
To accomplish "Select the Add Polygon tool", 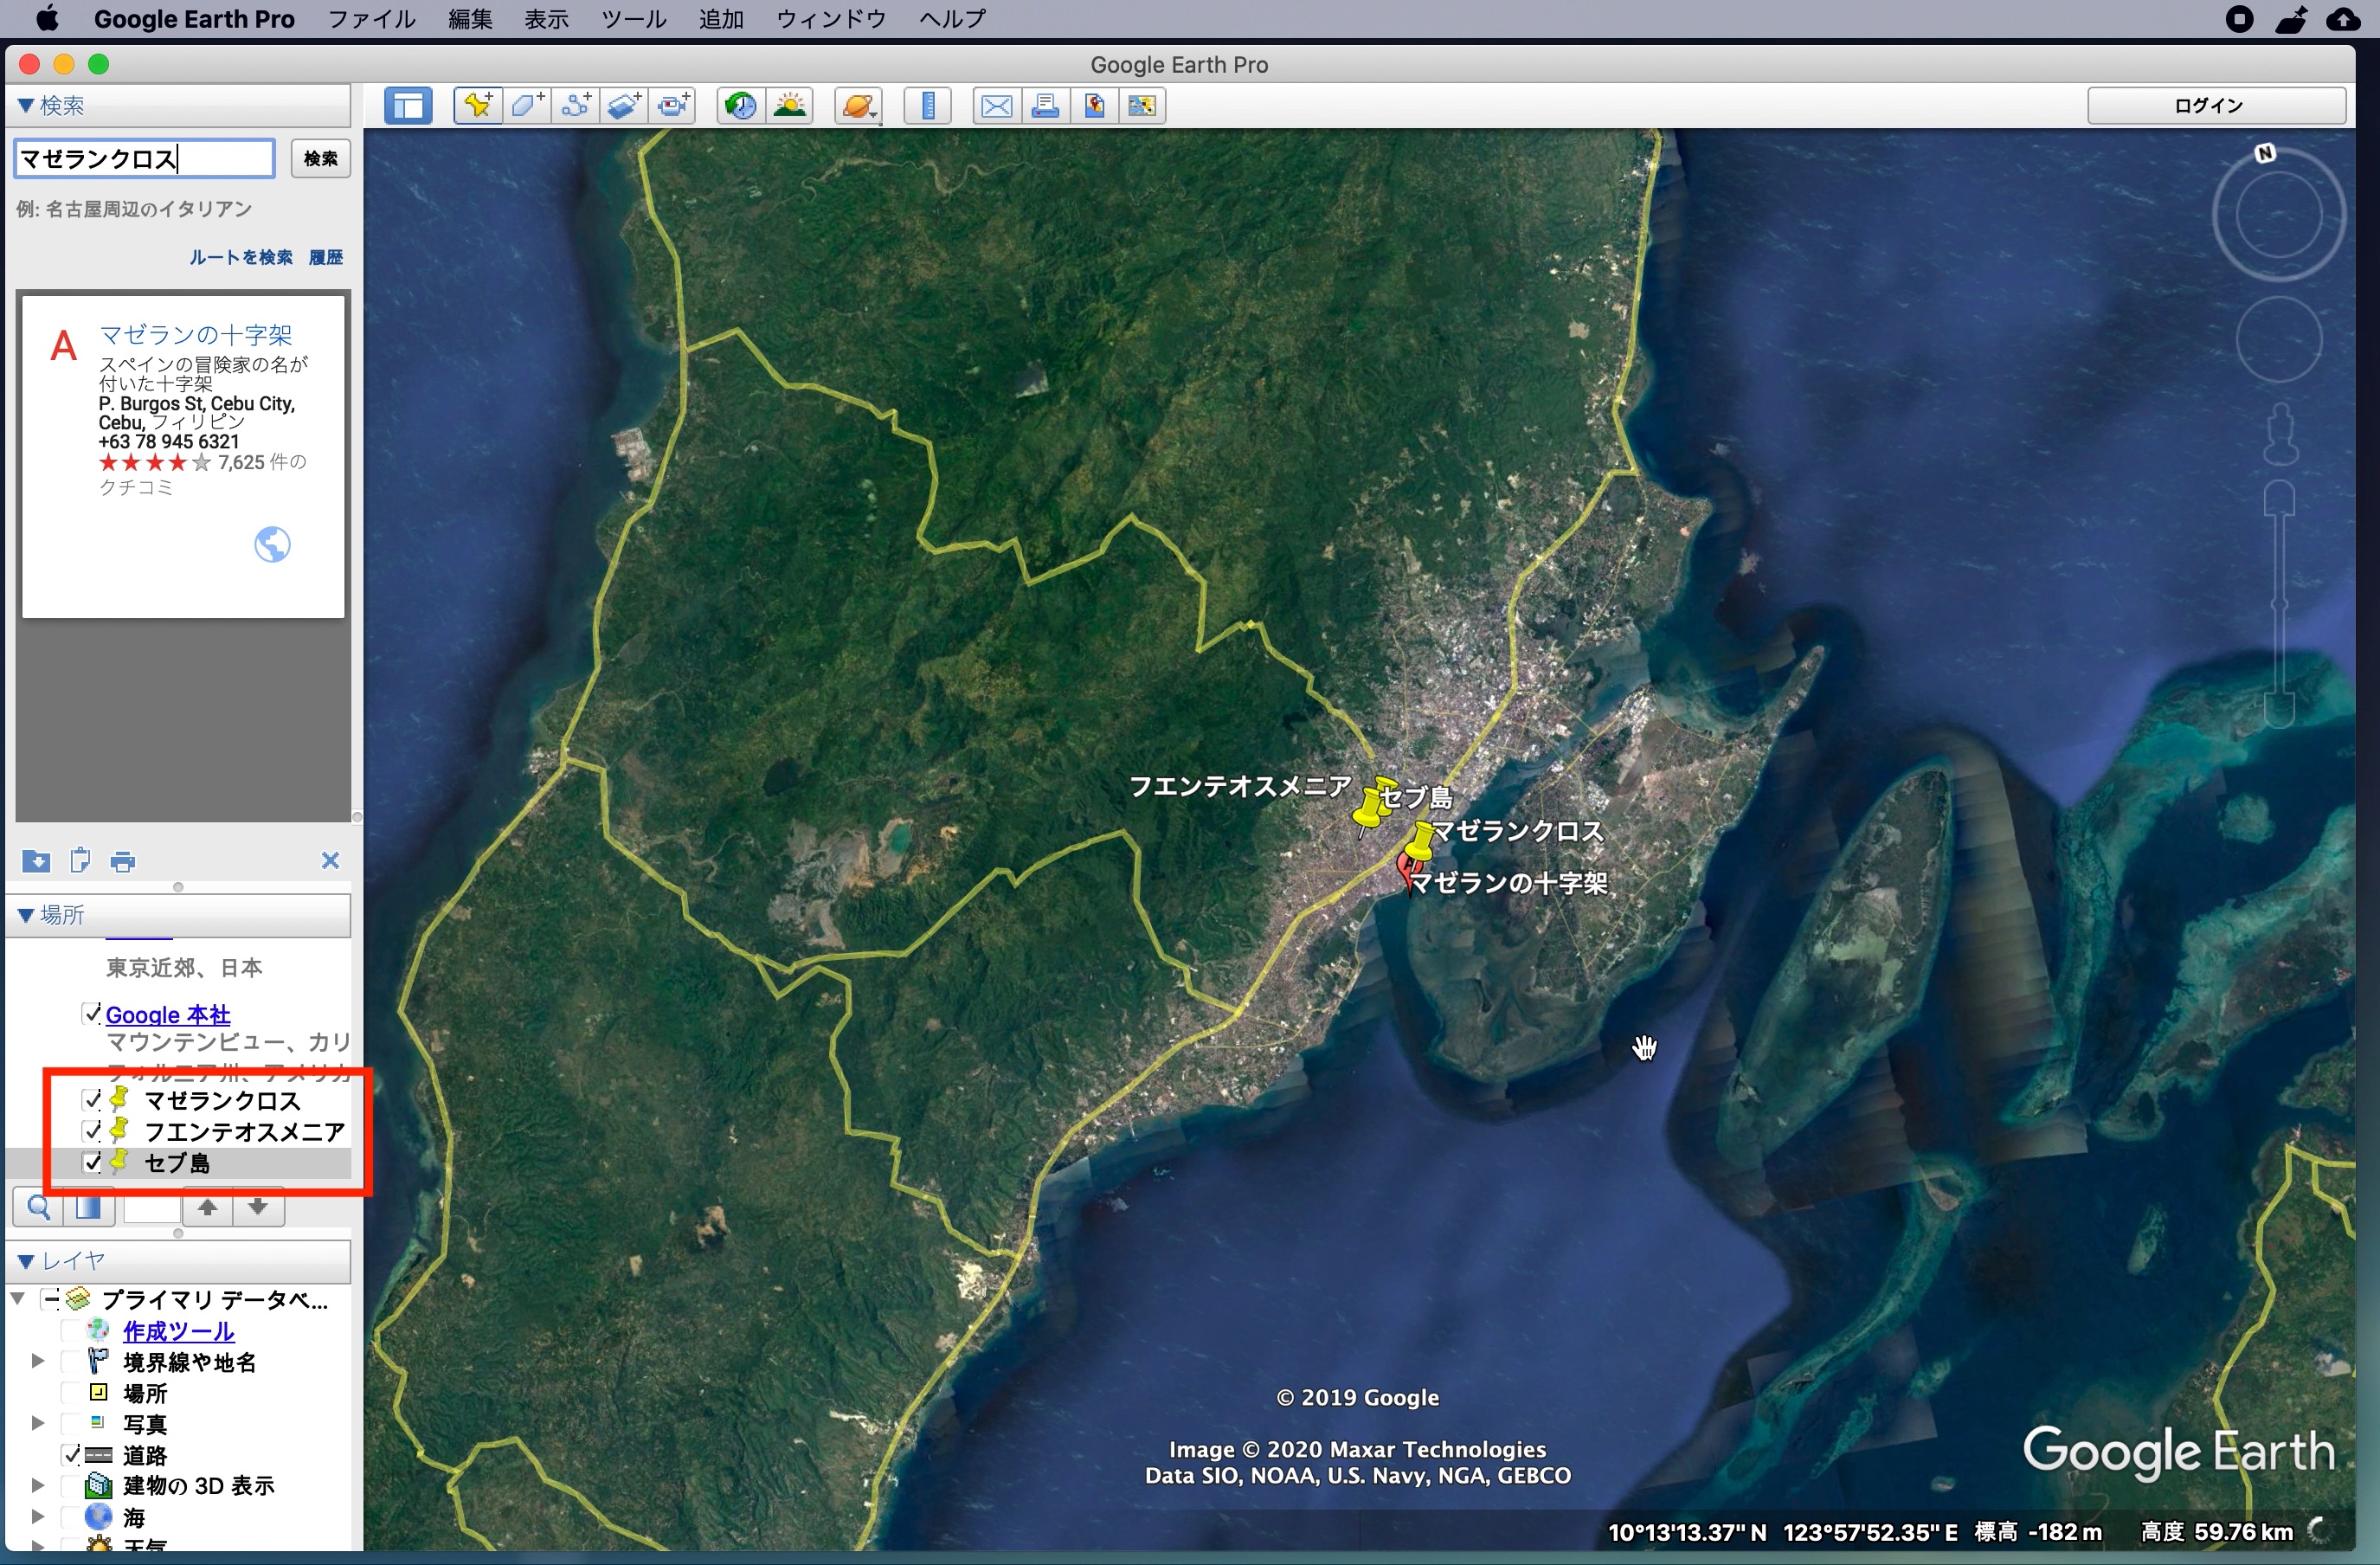I will [527, 105].
